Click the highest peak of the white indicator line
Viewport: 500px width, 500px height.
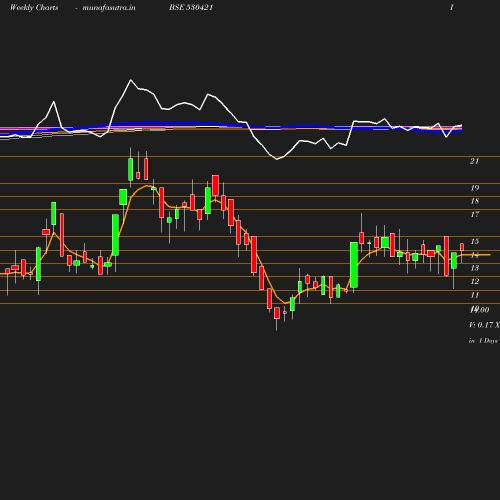pos(131,80)
